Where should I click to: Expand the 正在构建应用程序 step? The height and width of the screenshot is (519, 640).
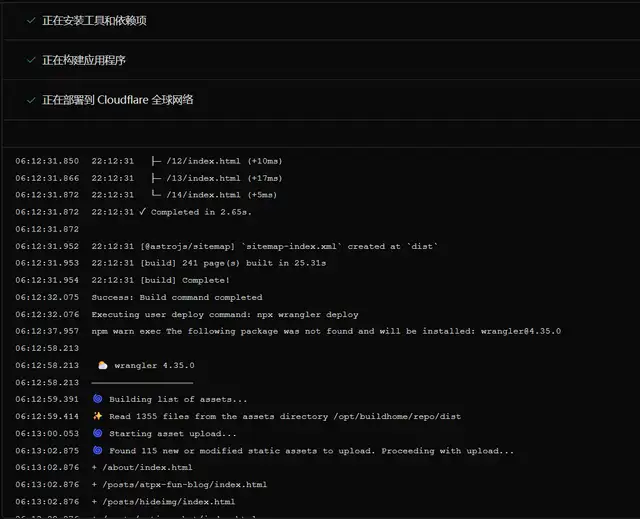(x=84, y=61)
